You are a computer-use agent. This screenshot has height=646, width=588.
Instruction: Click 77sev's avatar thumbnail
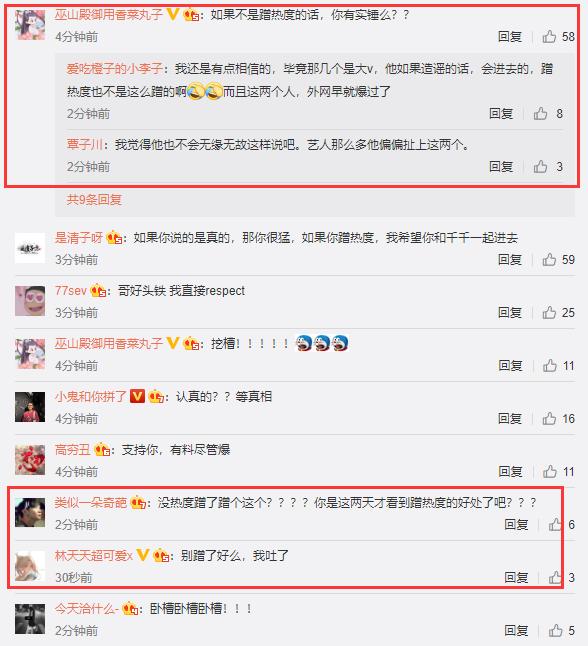coord(30,301)
